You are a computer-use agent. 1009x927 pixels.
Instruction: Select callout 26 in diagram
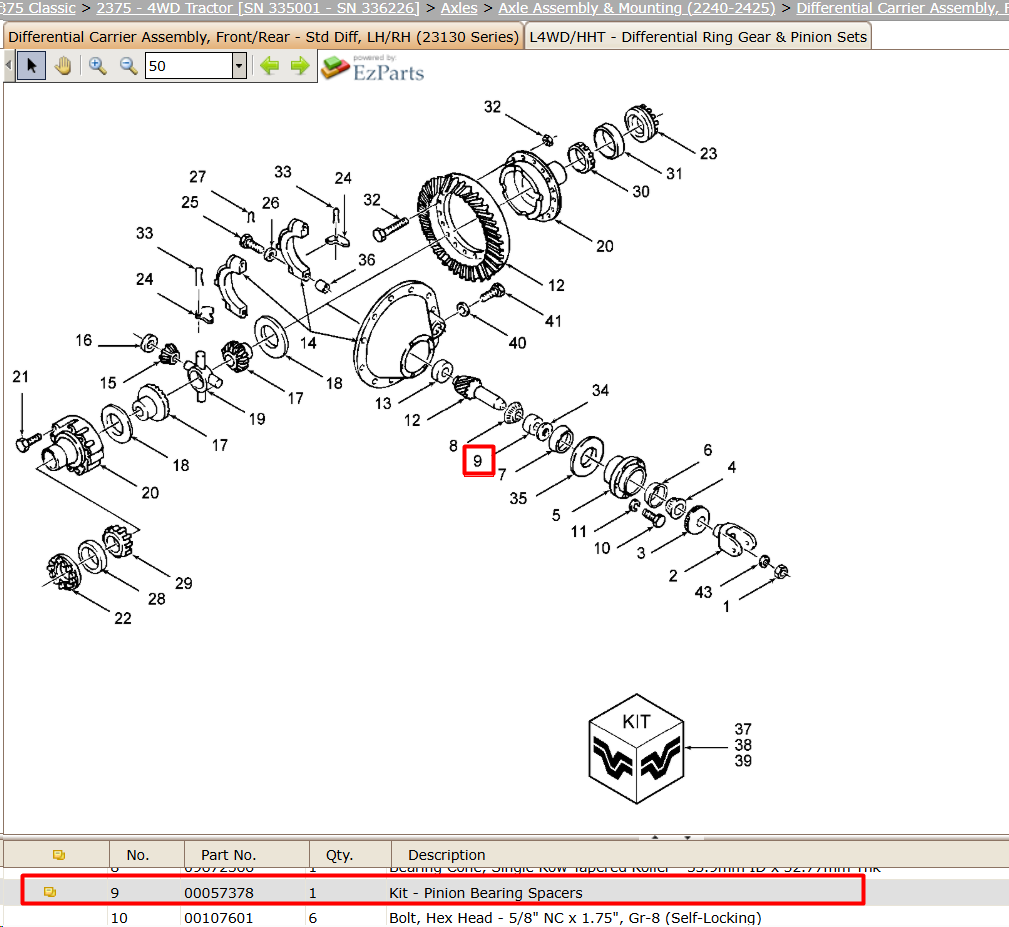(x=271, y=203)
